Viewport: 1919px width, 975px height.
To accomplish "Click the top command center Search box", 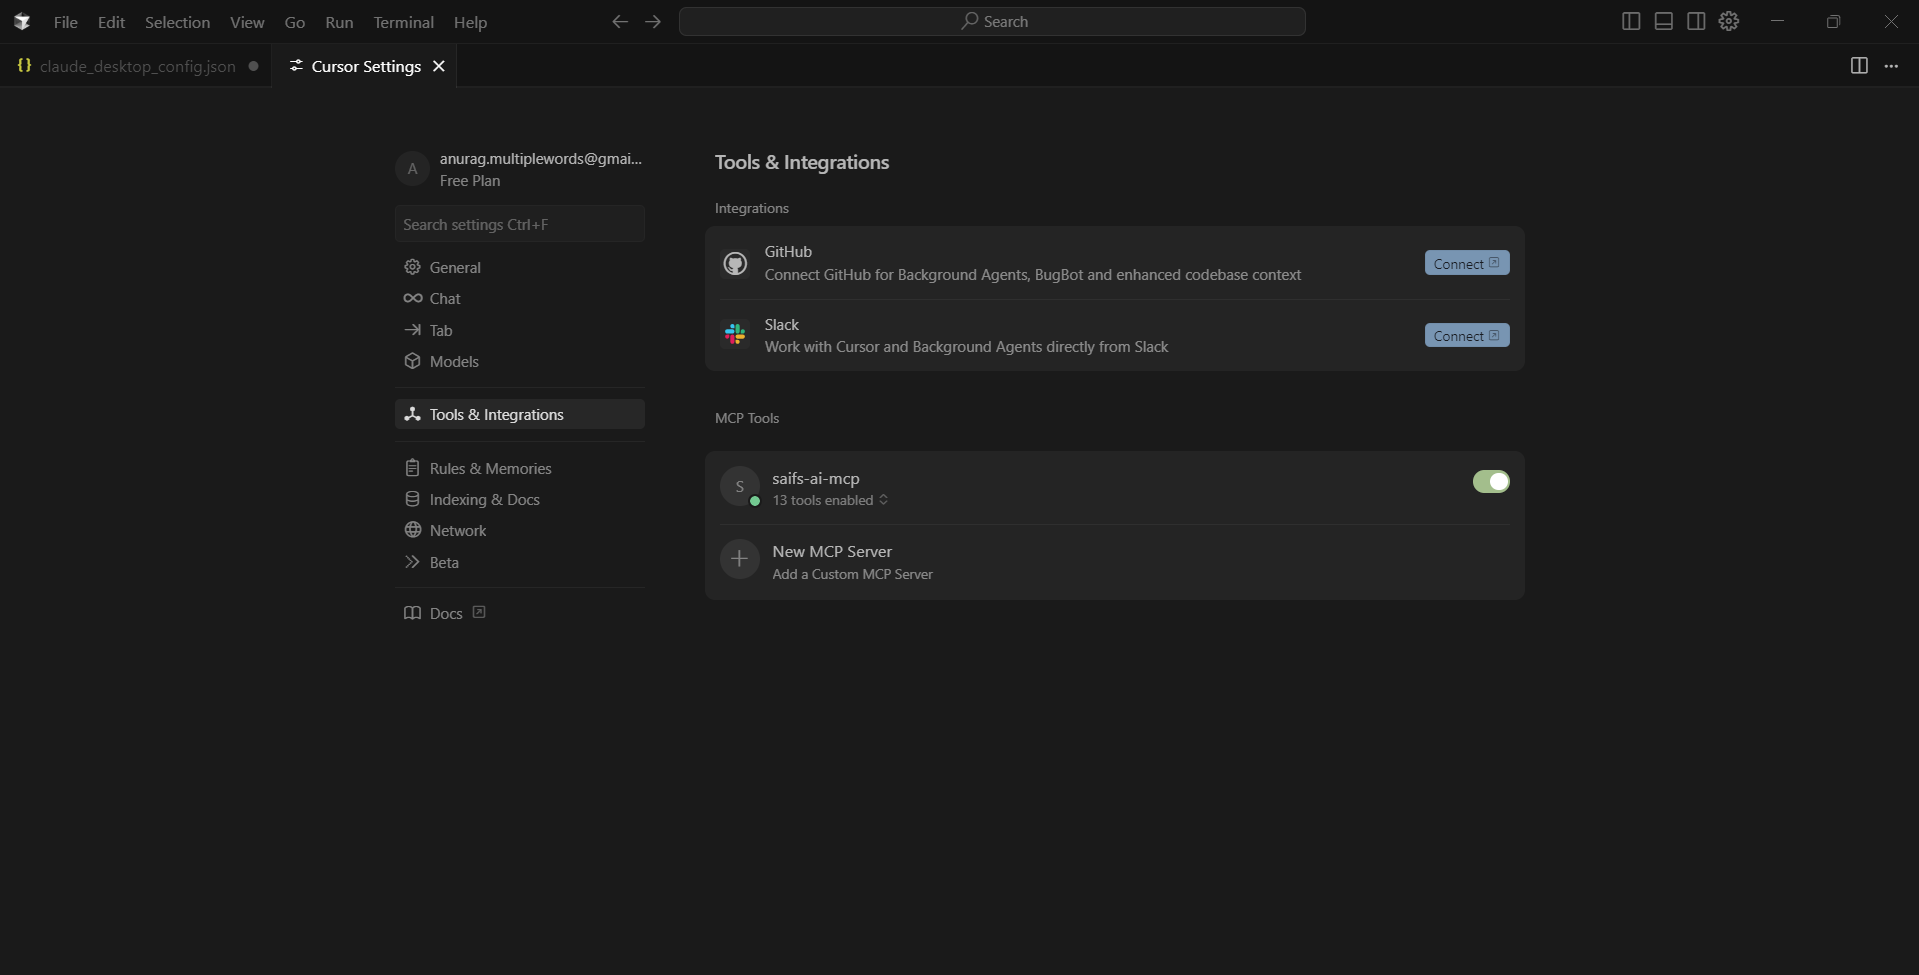I will point(992,21).
